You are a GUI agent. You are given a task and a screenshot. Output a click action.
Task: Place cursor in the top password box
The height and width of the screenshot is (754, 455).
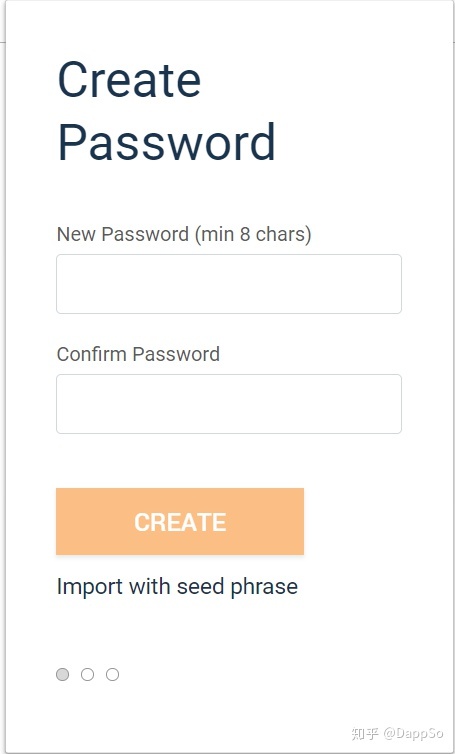(229, 284)
